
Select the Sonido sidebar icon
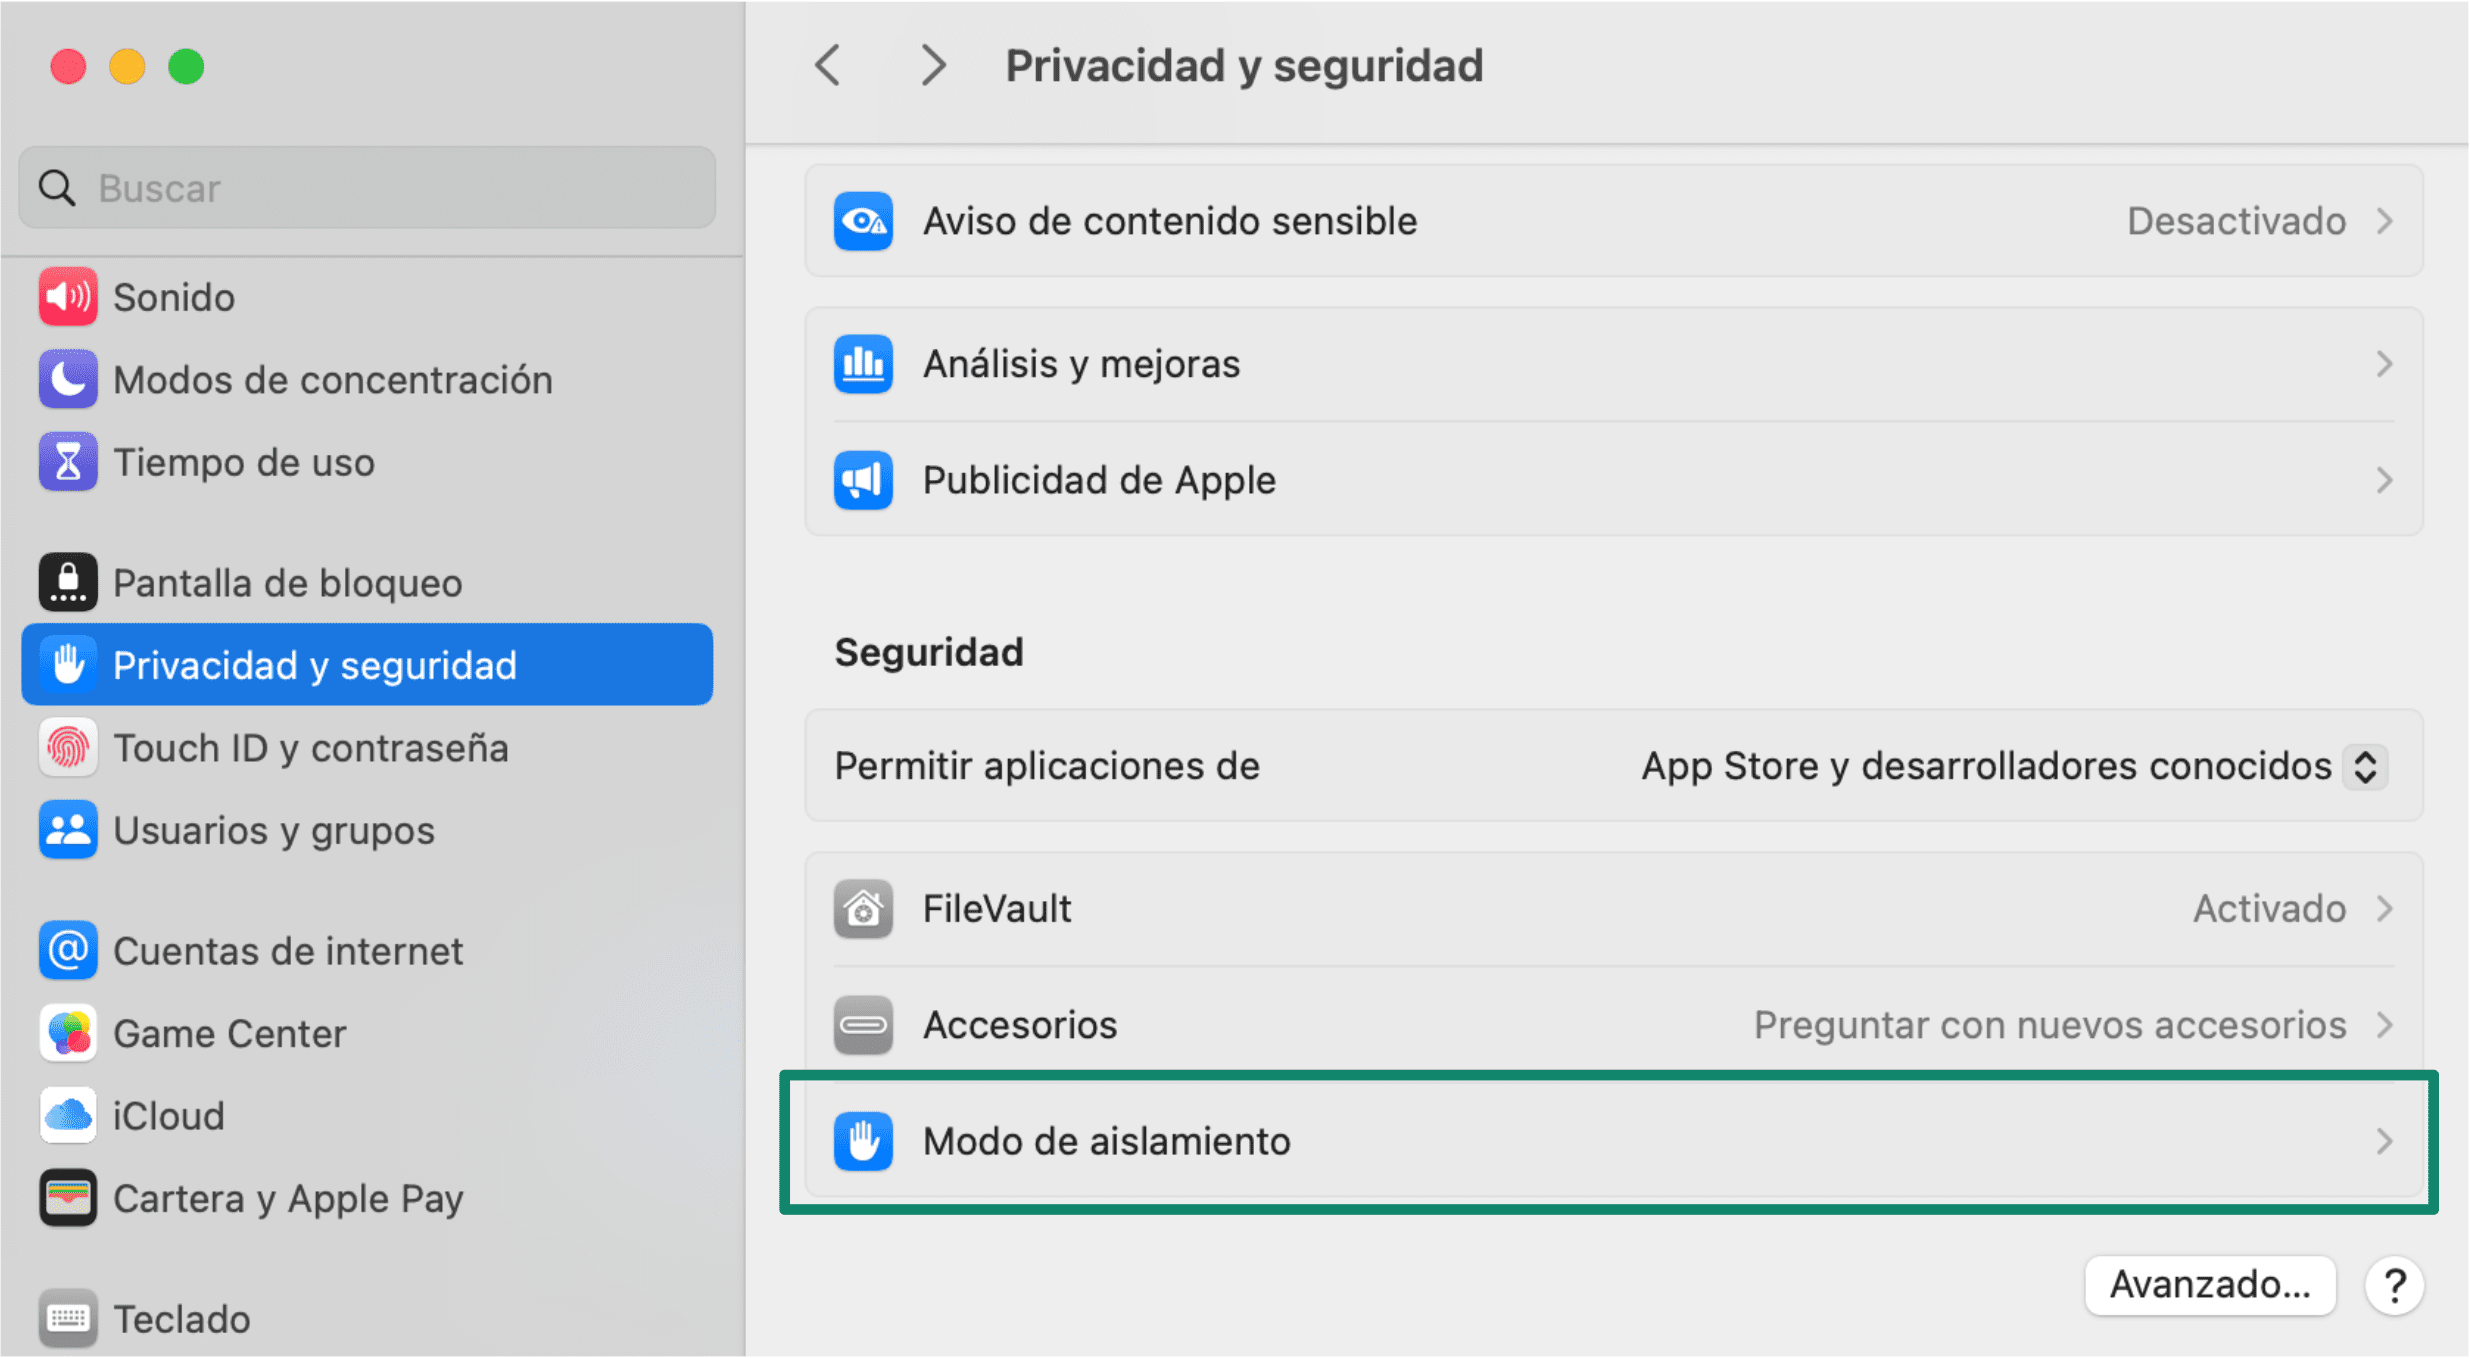point(68,296)
